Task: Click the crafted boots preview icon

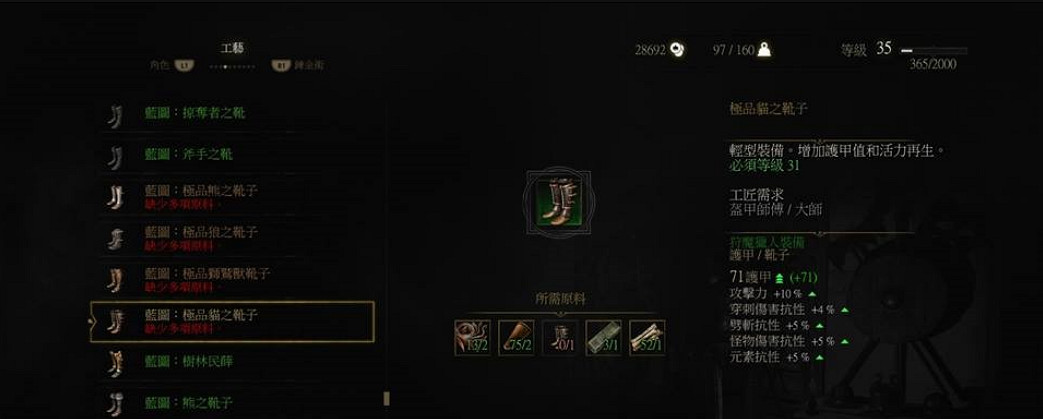Action: 559,200
